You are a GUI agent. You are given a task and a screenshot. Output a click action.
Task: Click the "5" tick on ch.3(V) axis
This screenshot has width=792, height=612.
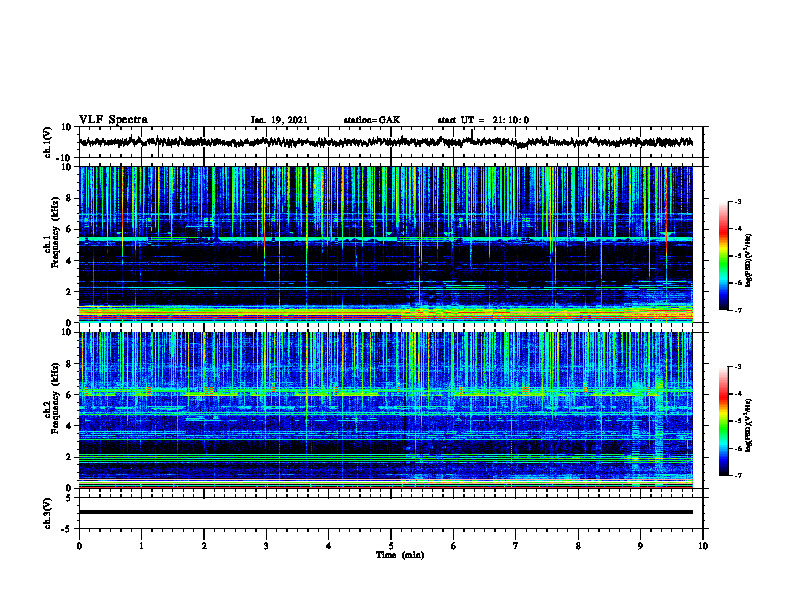pyautogui.click(x=70, y=498)
